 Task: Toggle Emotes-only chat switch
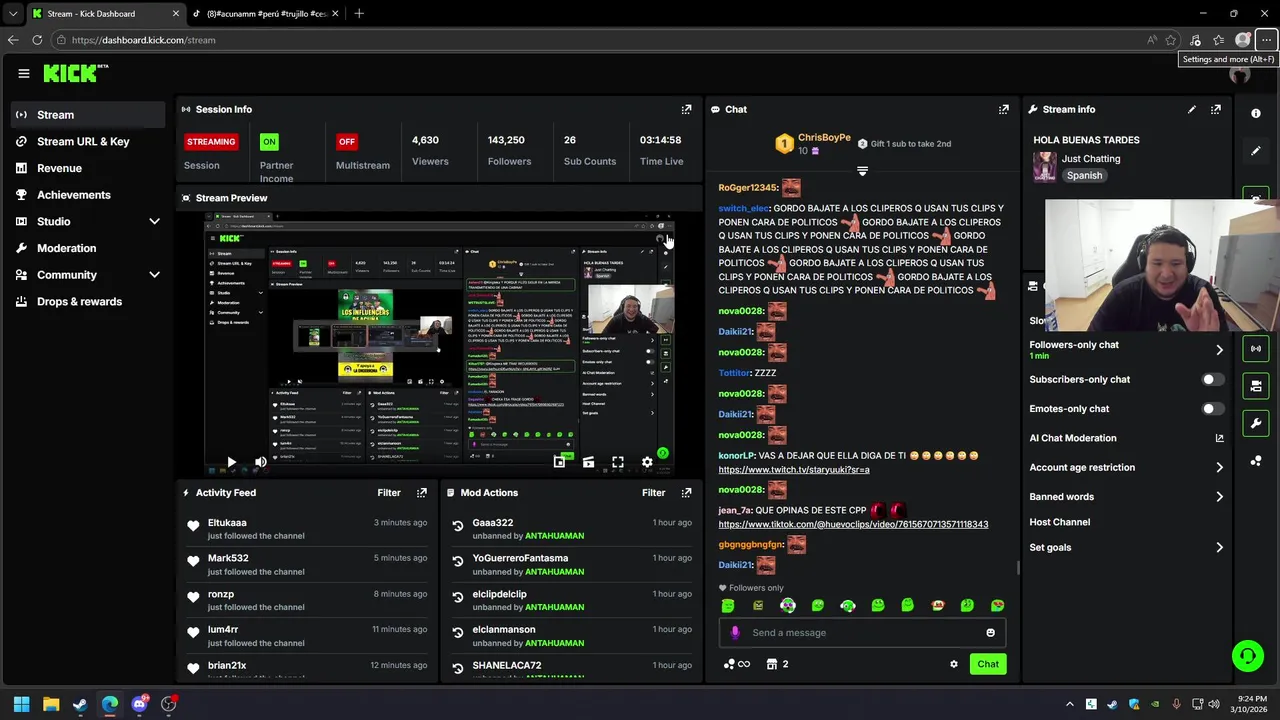click(x=1212, y=409)
